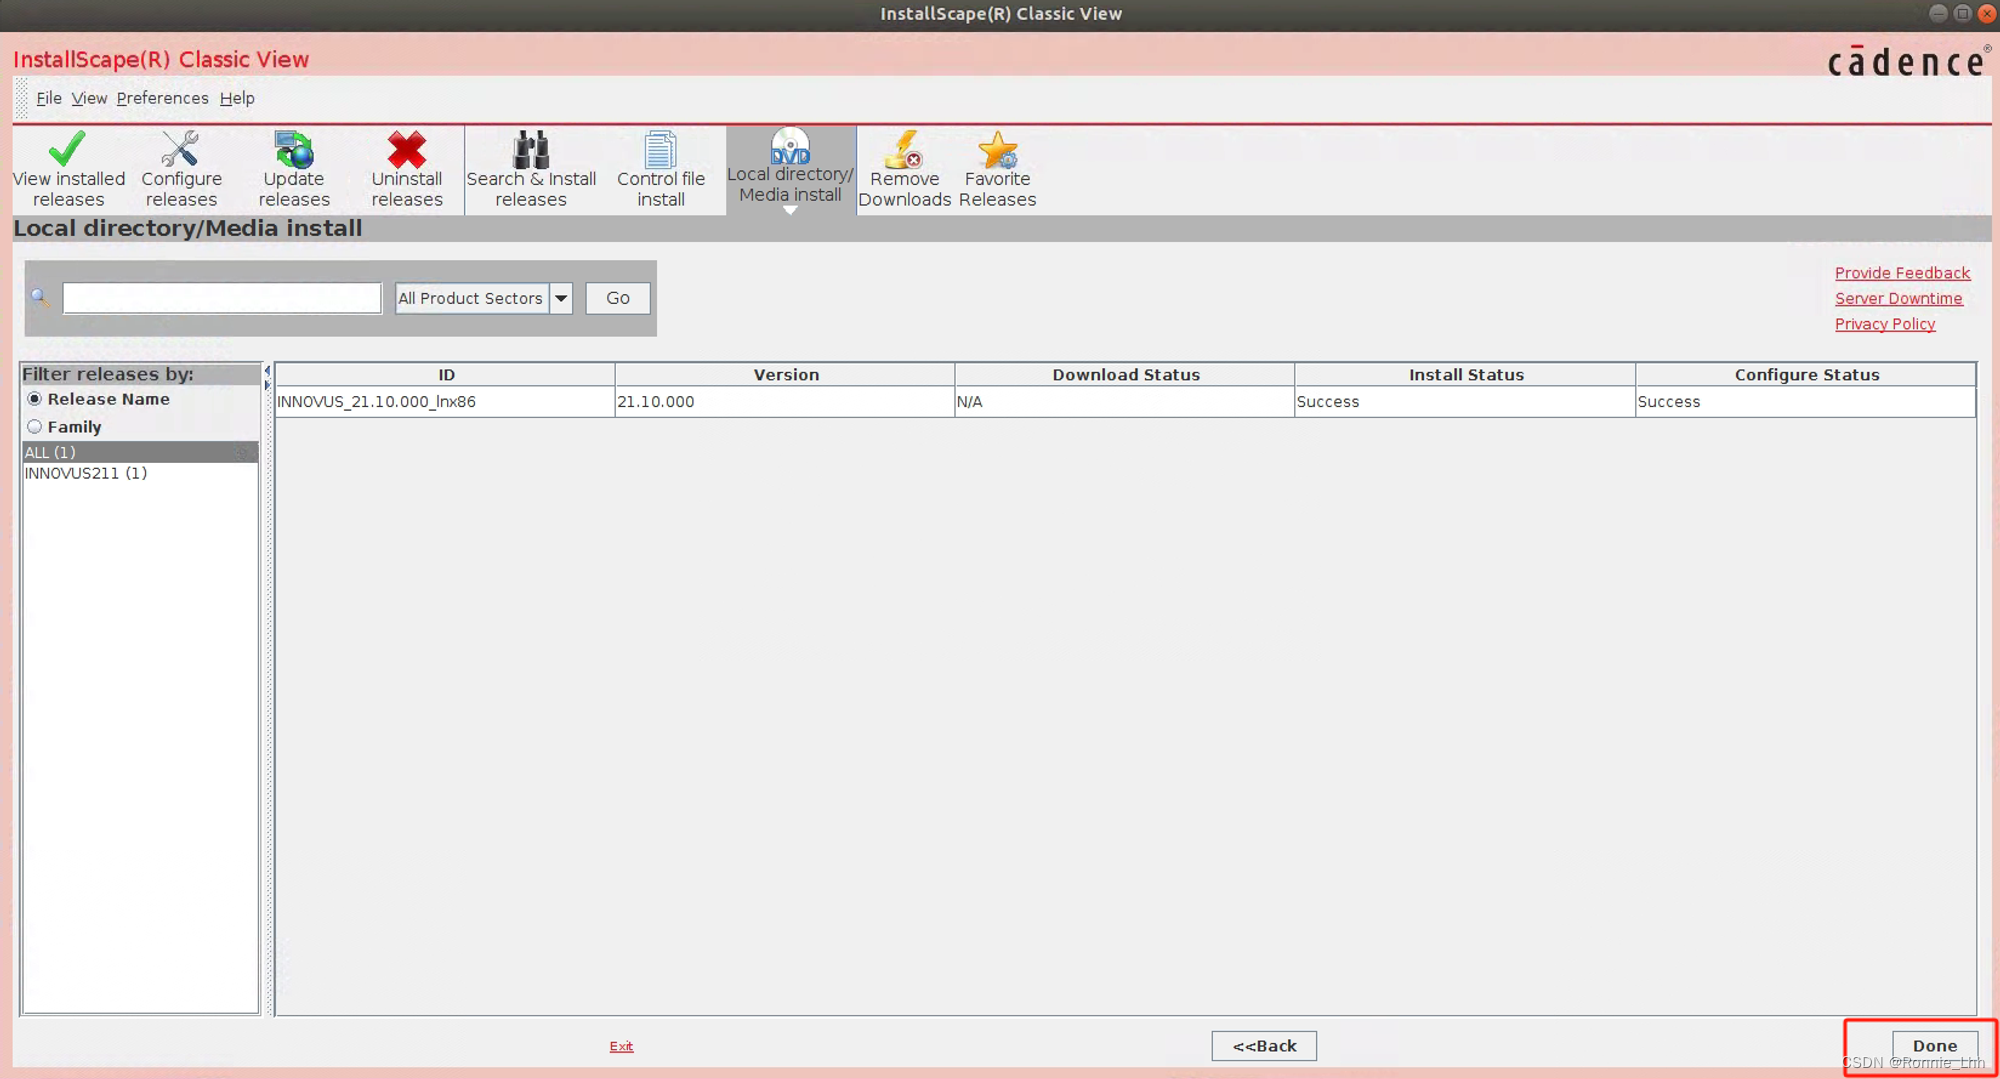Open the File menu

tap(49, 98)
